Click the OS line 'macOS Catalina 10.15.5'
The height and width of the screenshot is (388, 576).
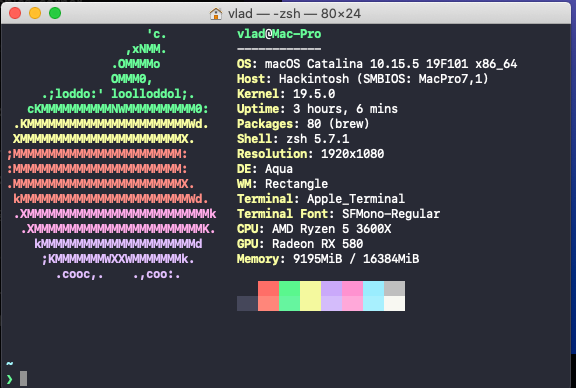click(377, 64)
